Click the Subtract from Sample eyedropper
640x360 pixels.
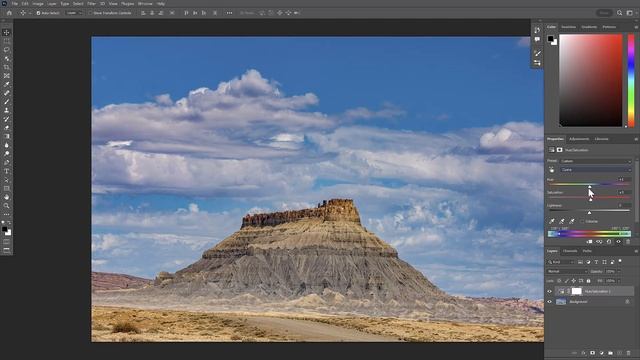coord(572,221)
